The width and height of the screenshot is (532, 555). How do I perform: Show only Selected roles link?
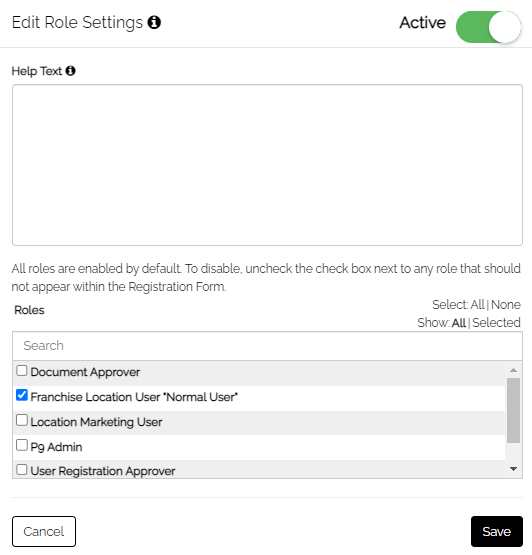pos(496,323)
